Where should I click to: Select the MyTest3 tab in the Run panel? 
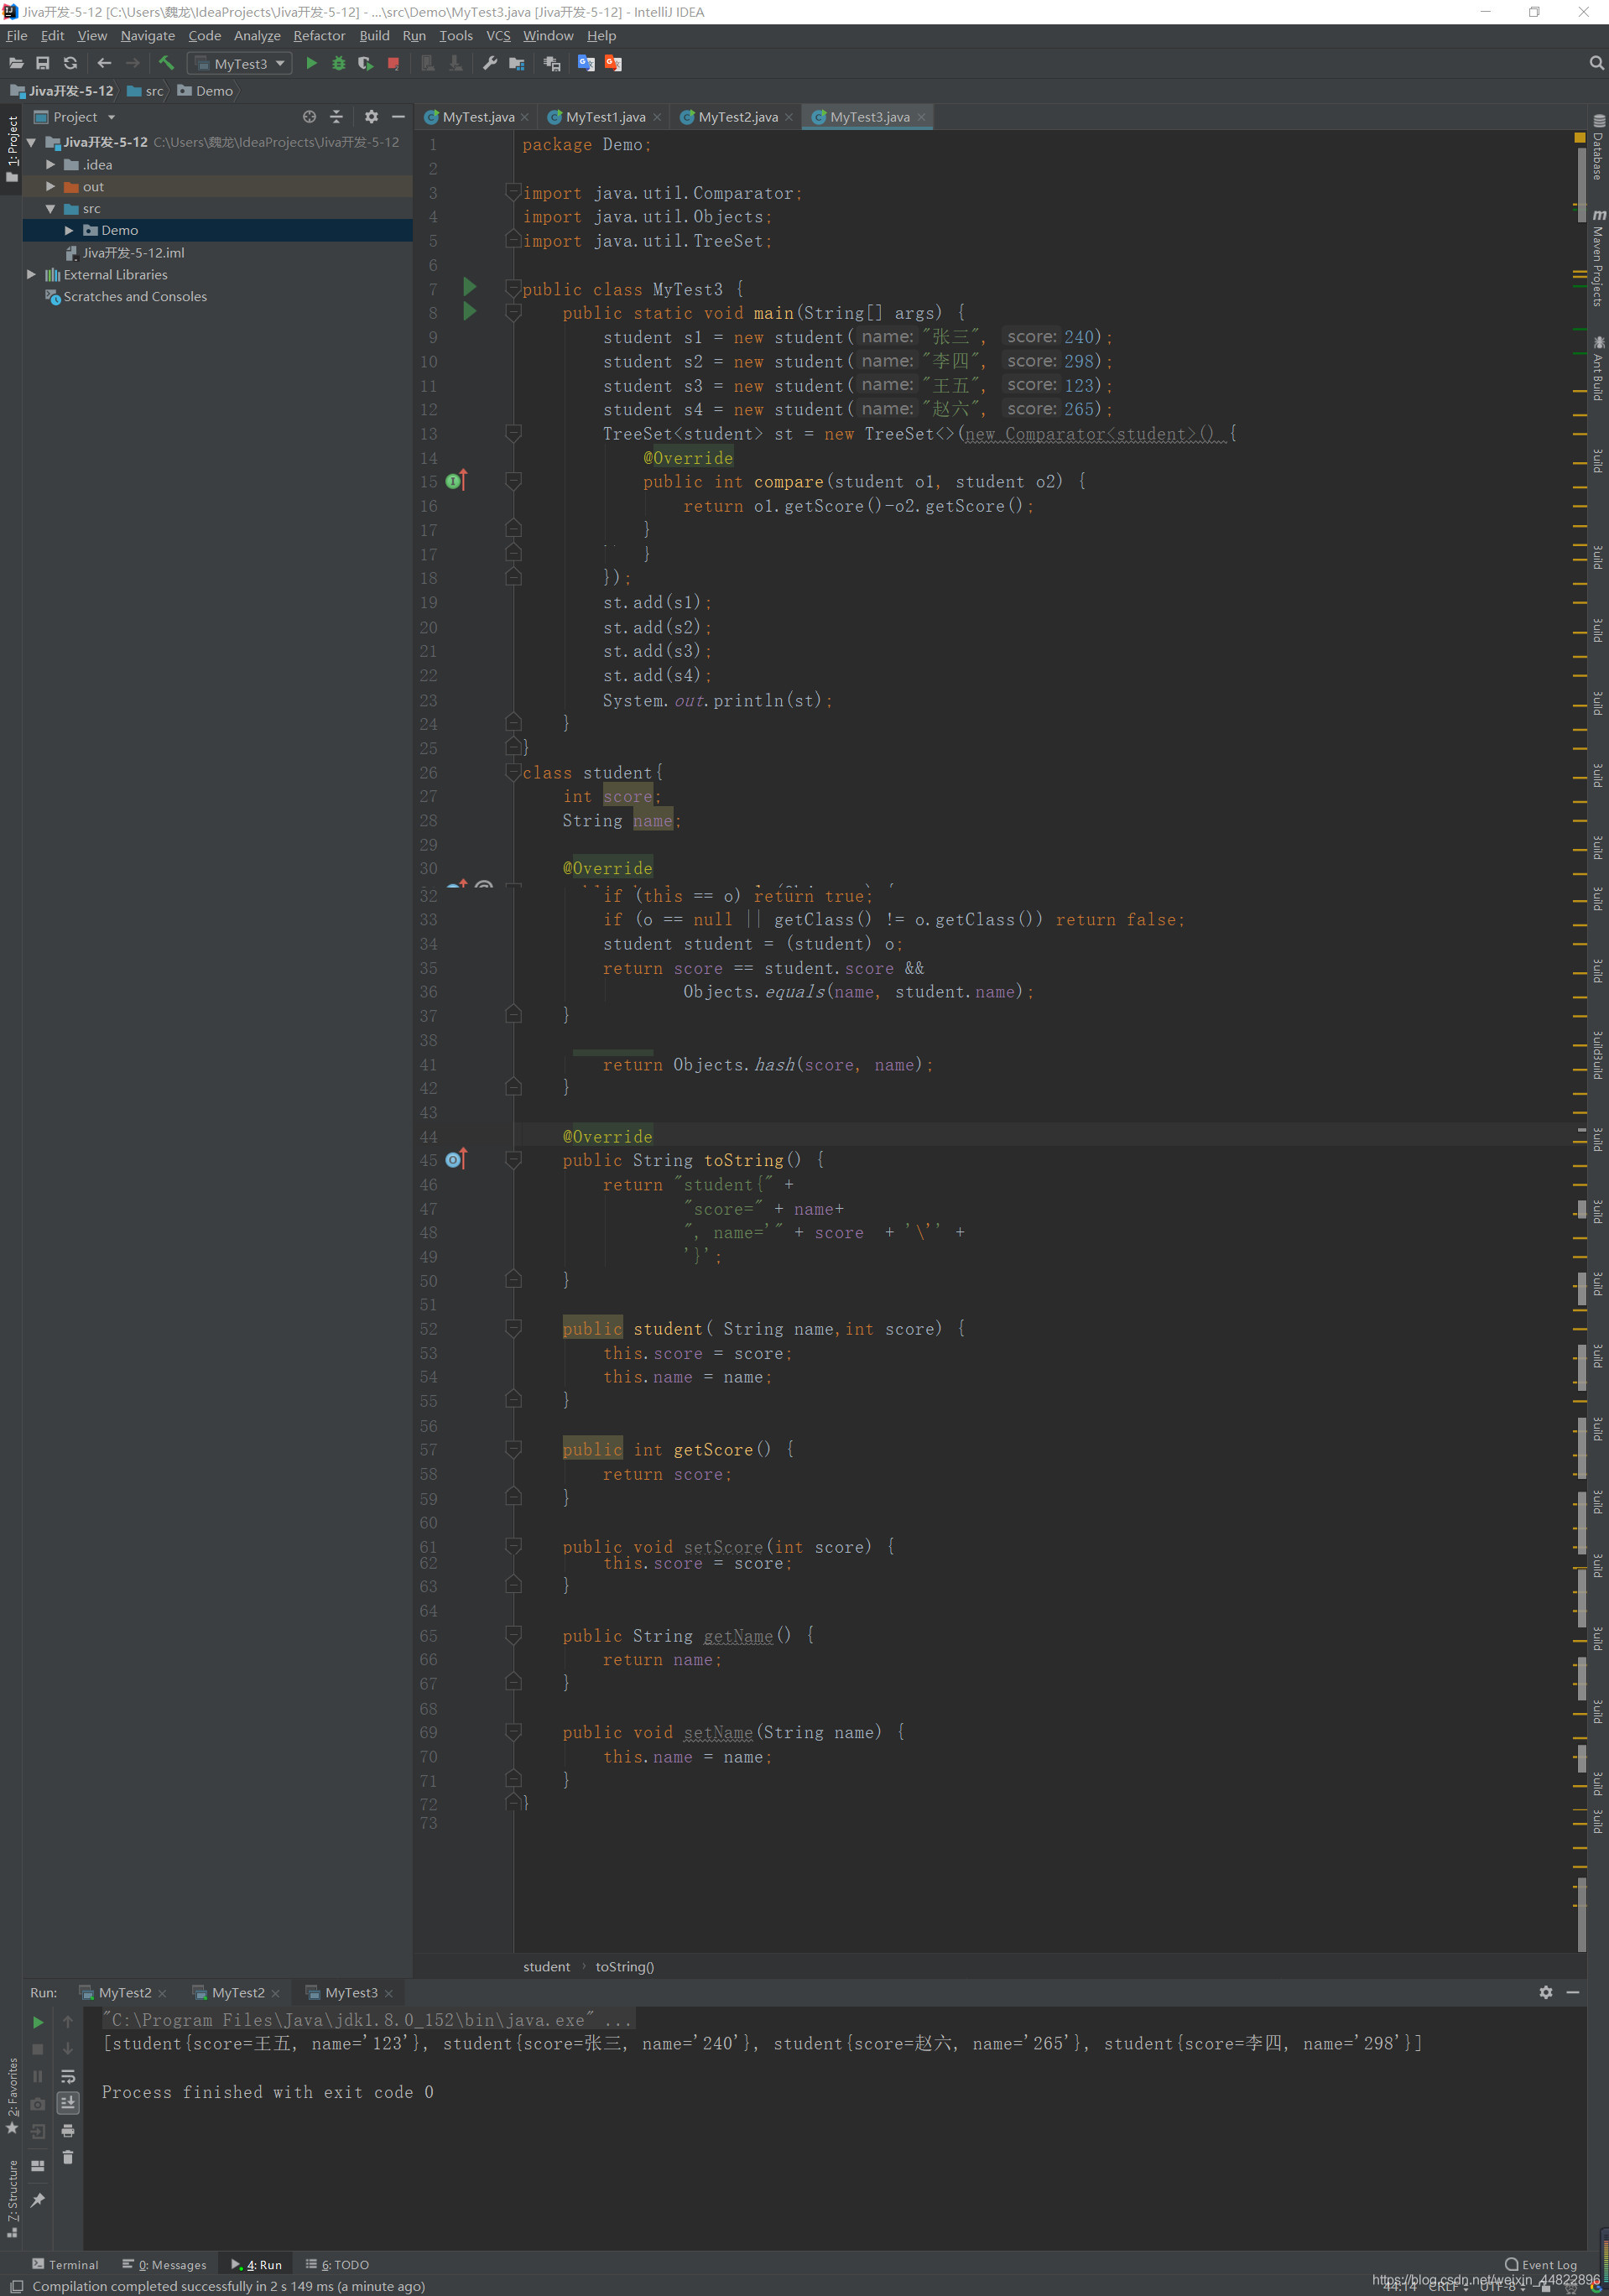(351, 1993)
